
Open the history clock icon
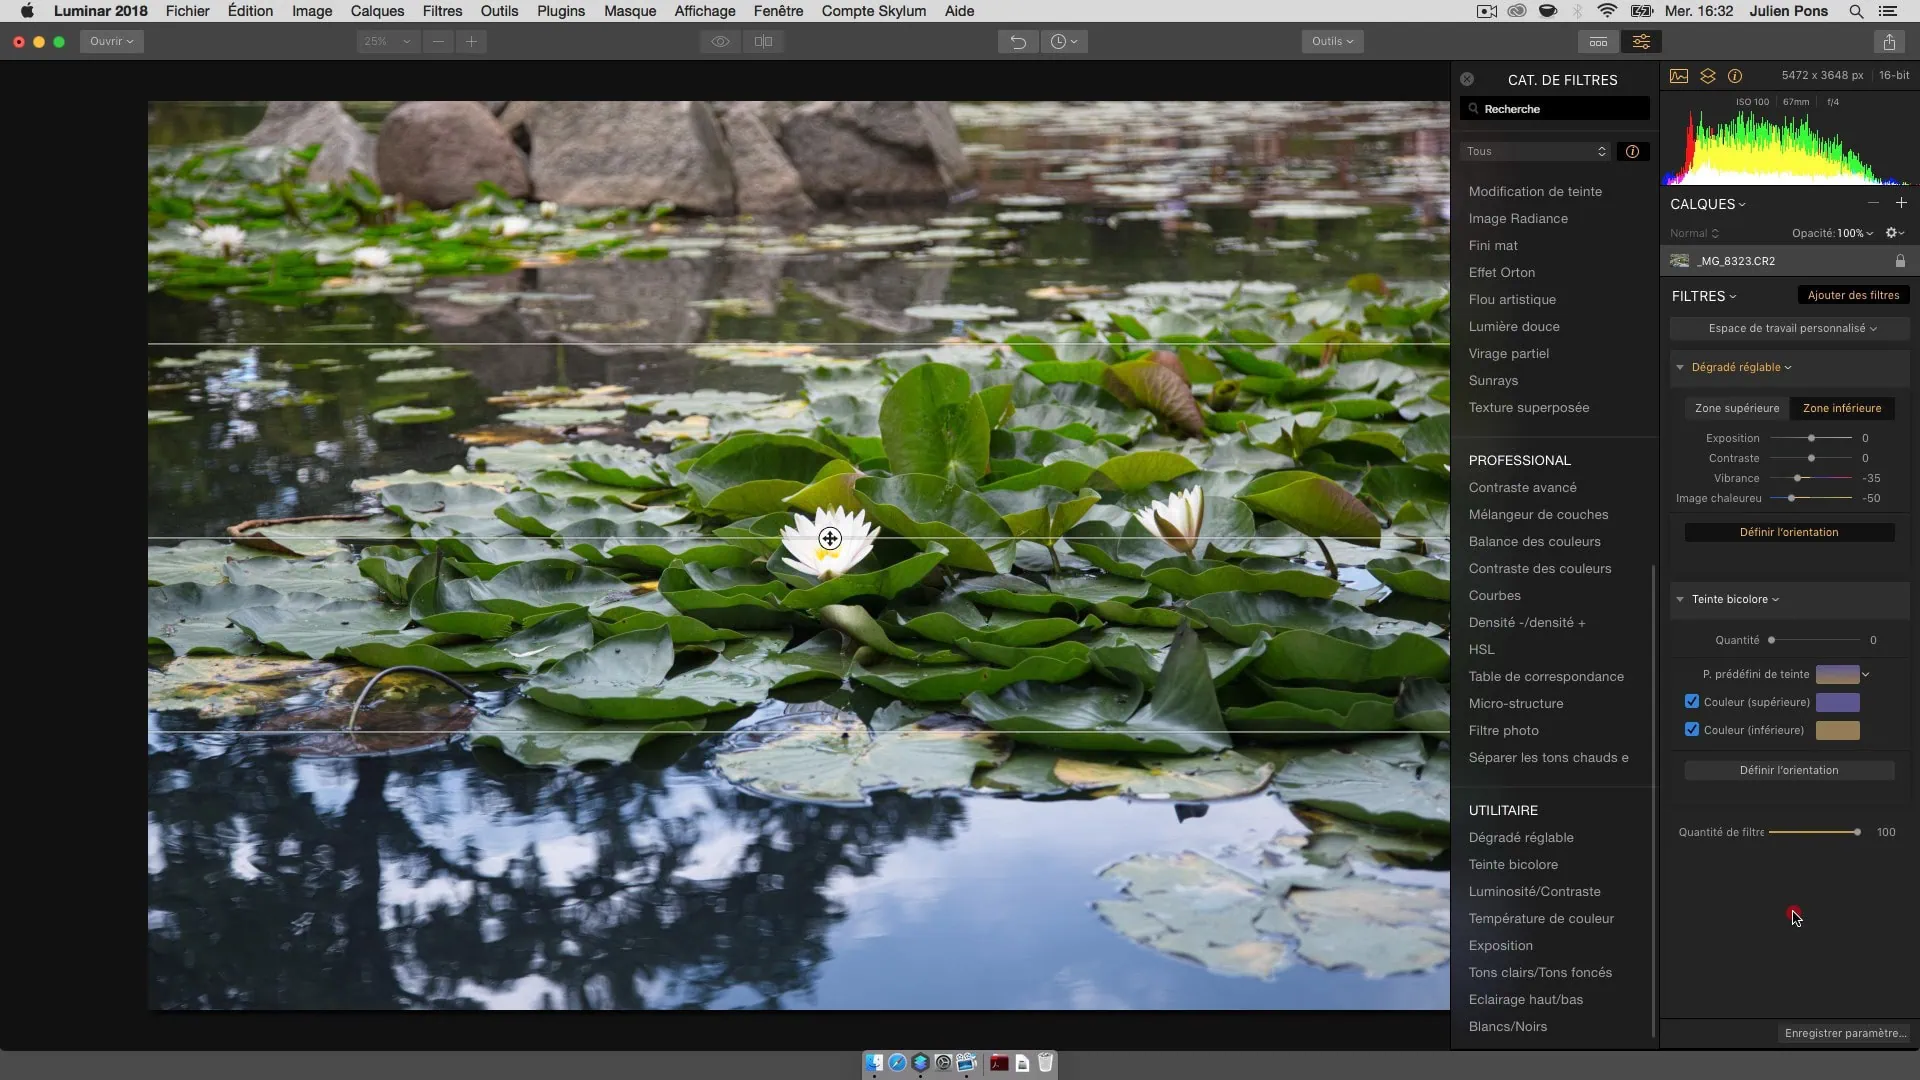tap(1063, 41)
